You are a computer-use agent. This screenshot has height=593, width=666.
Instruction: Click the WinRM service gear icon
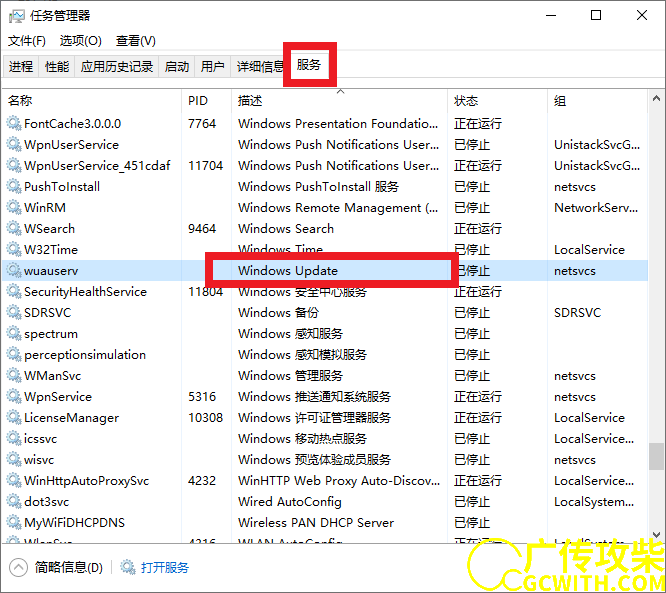click(14, 207)
